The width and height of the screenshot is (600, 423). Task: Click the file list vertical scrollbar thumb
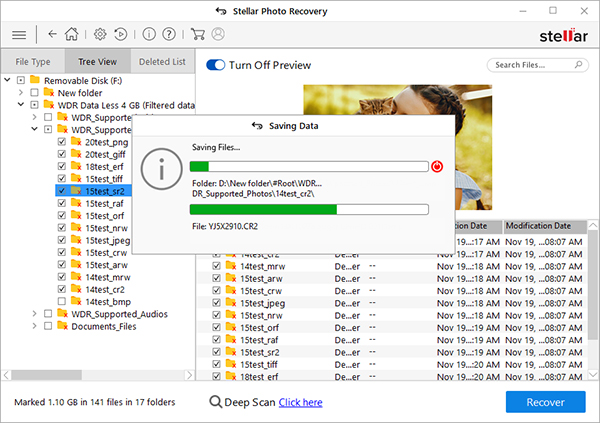tap(592, 285)
